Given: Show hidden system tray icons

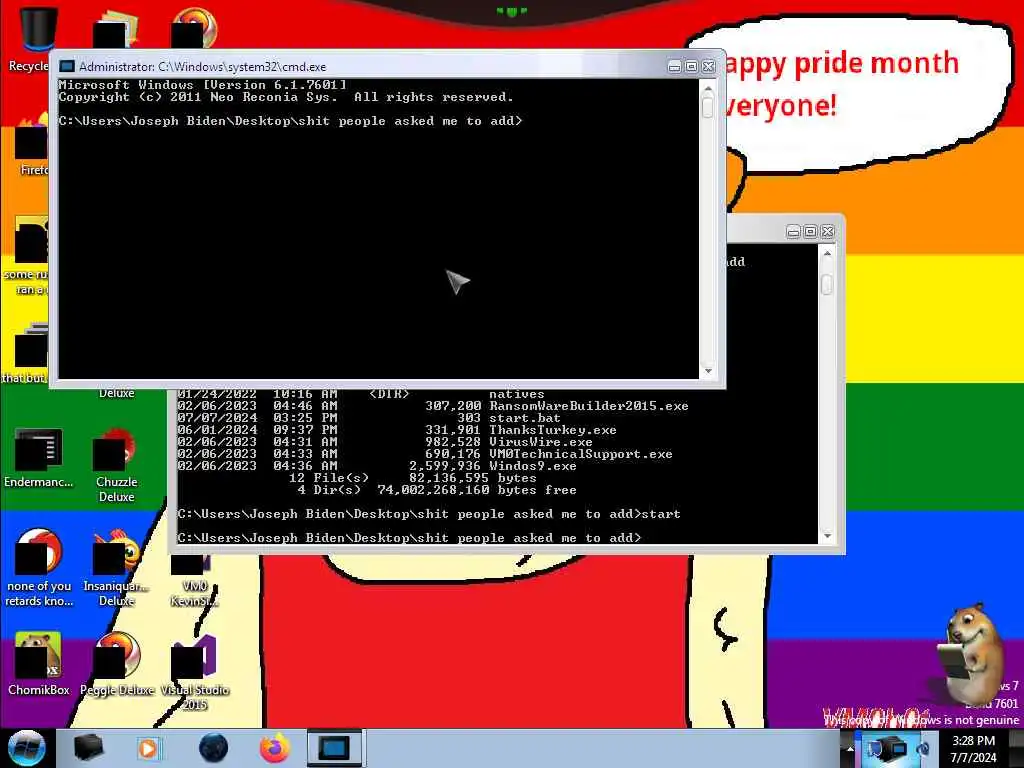Looking at the screenshot, I should pyautogui.click(x=850, y=748).
